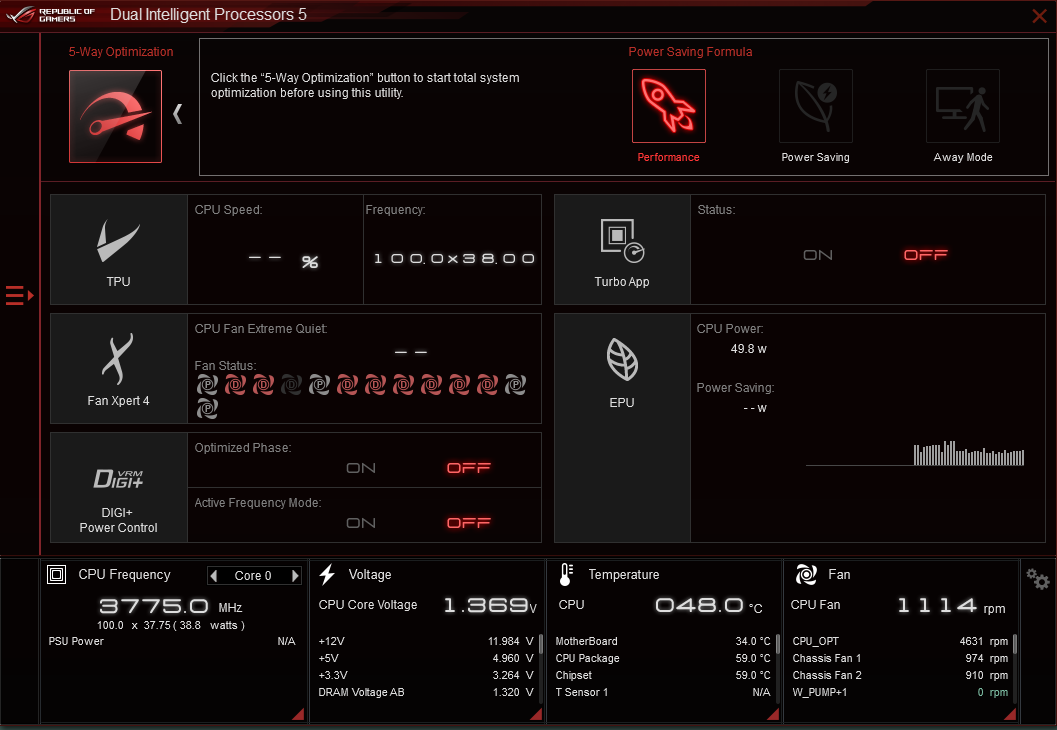Enable Optimized Phase with ON
The height and width of the screenshot is (730, 1057).
(361, 468)
